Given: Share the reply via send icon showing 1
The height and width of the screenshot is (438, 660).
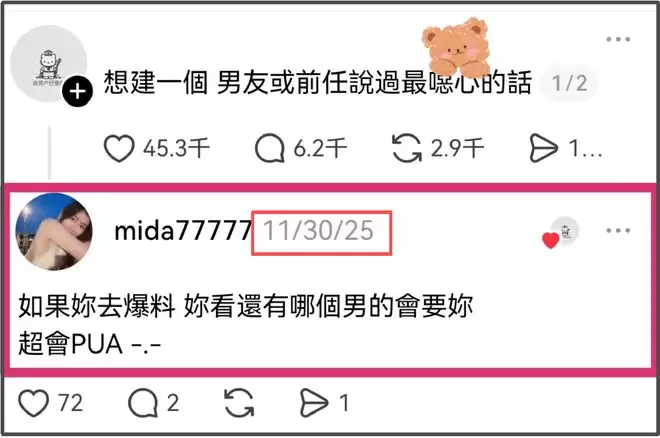Looking at the screenshot, I should [x=314, y=403].
